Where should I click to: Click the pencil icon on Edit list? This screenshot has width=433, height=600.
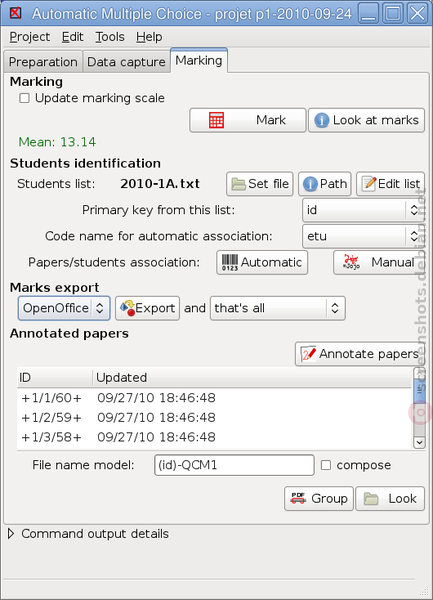(x=370, y=183)
